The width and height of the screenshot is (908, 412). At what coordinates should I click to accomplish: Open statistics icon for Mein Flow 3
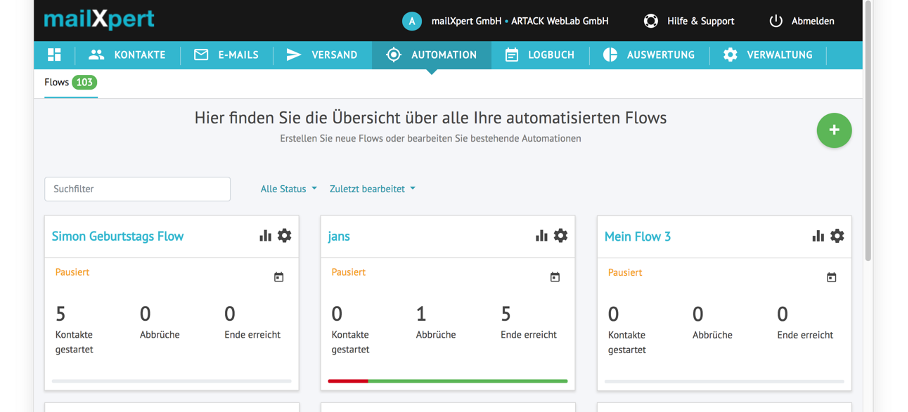pos(817,236)
